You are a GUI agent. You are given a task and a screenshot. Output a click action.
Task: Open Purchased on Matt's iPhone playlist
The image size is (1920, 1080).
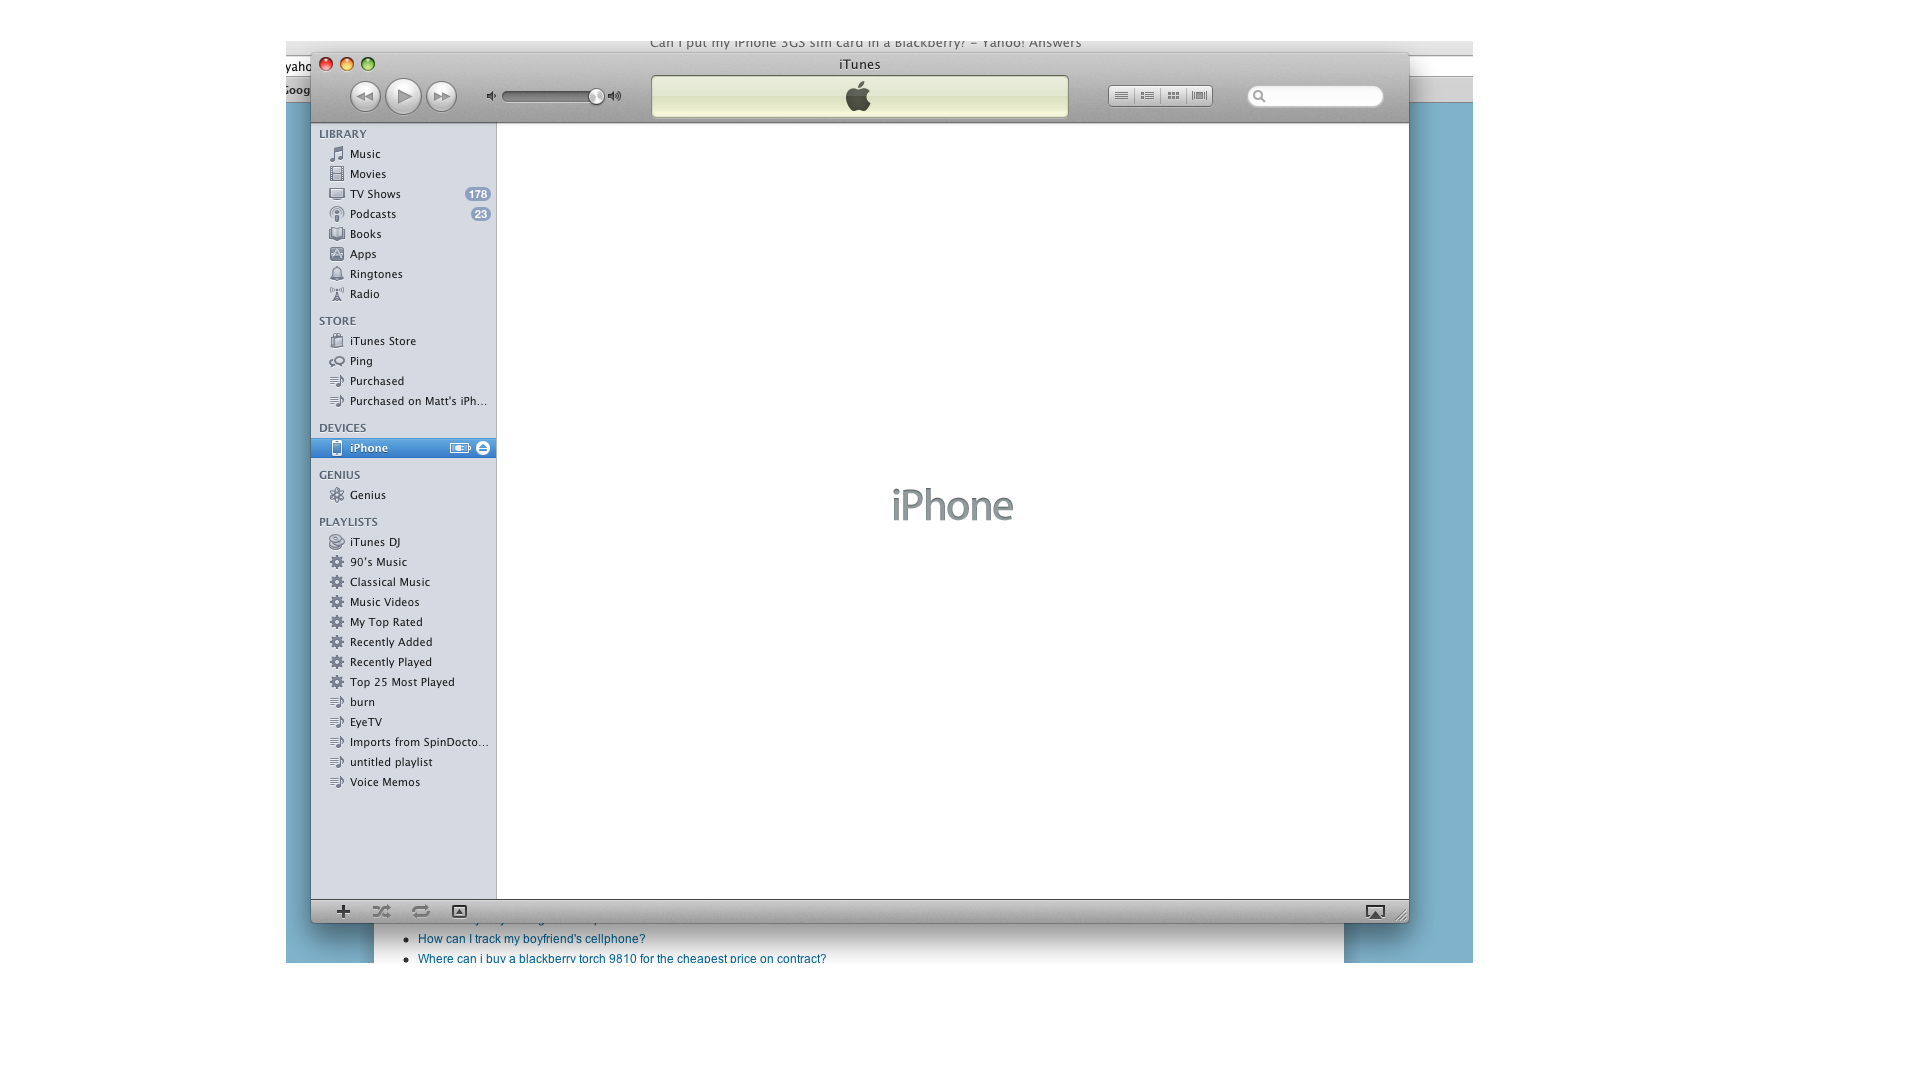coord(403,401)
